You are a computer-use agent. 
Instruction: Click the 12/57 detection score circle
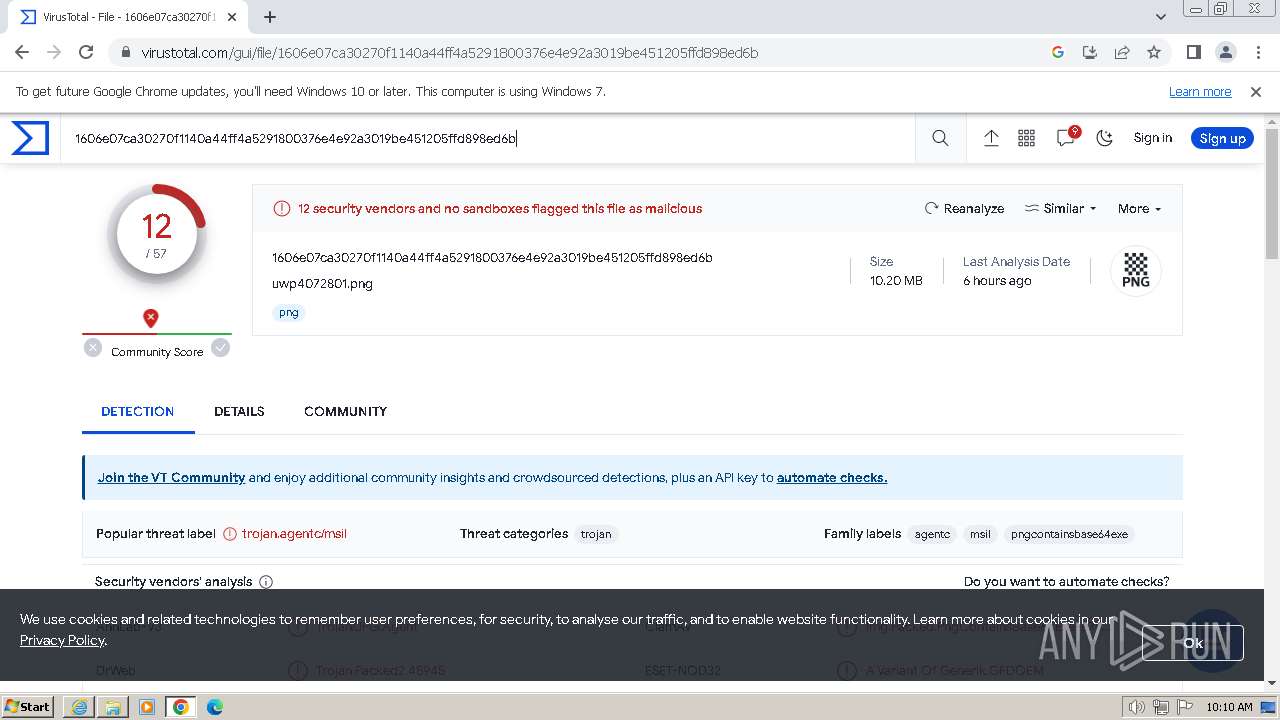pos(156,234)
